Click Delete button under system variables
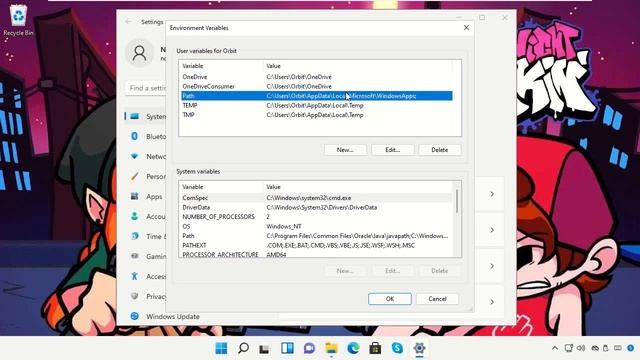 tap(440, 271)
